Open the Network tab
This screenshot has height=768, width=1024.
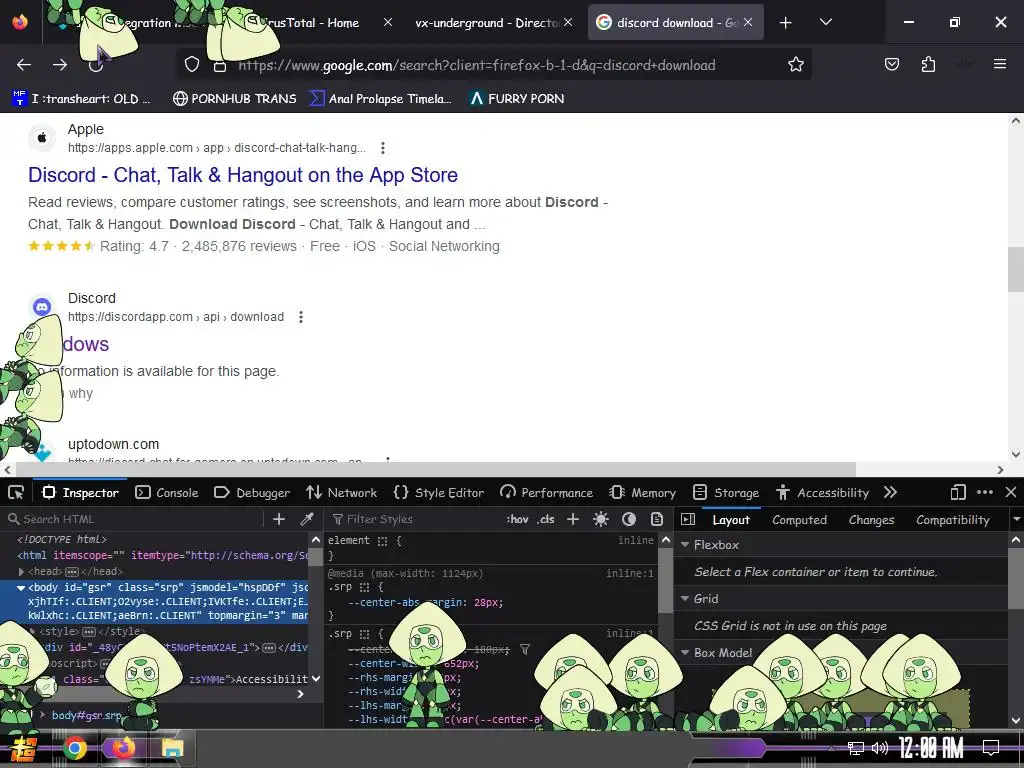pos(342,492)
